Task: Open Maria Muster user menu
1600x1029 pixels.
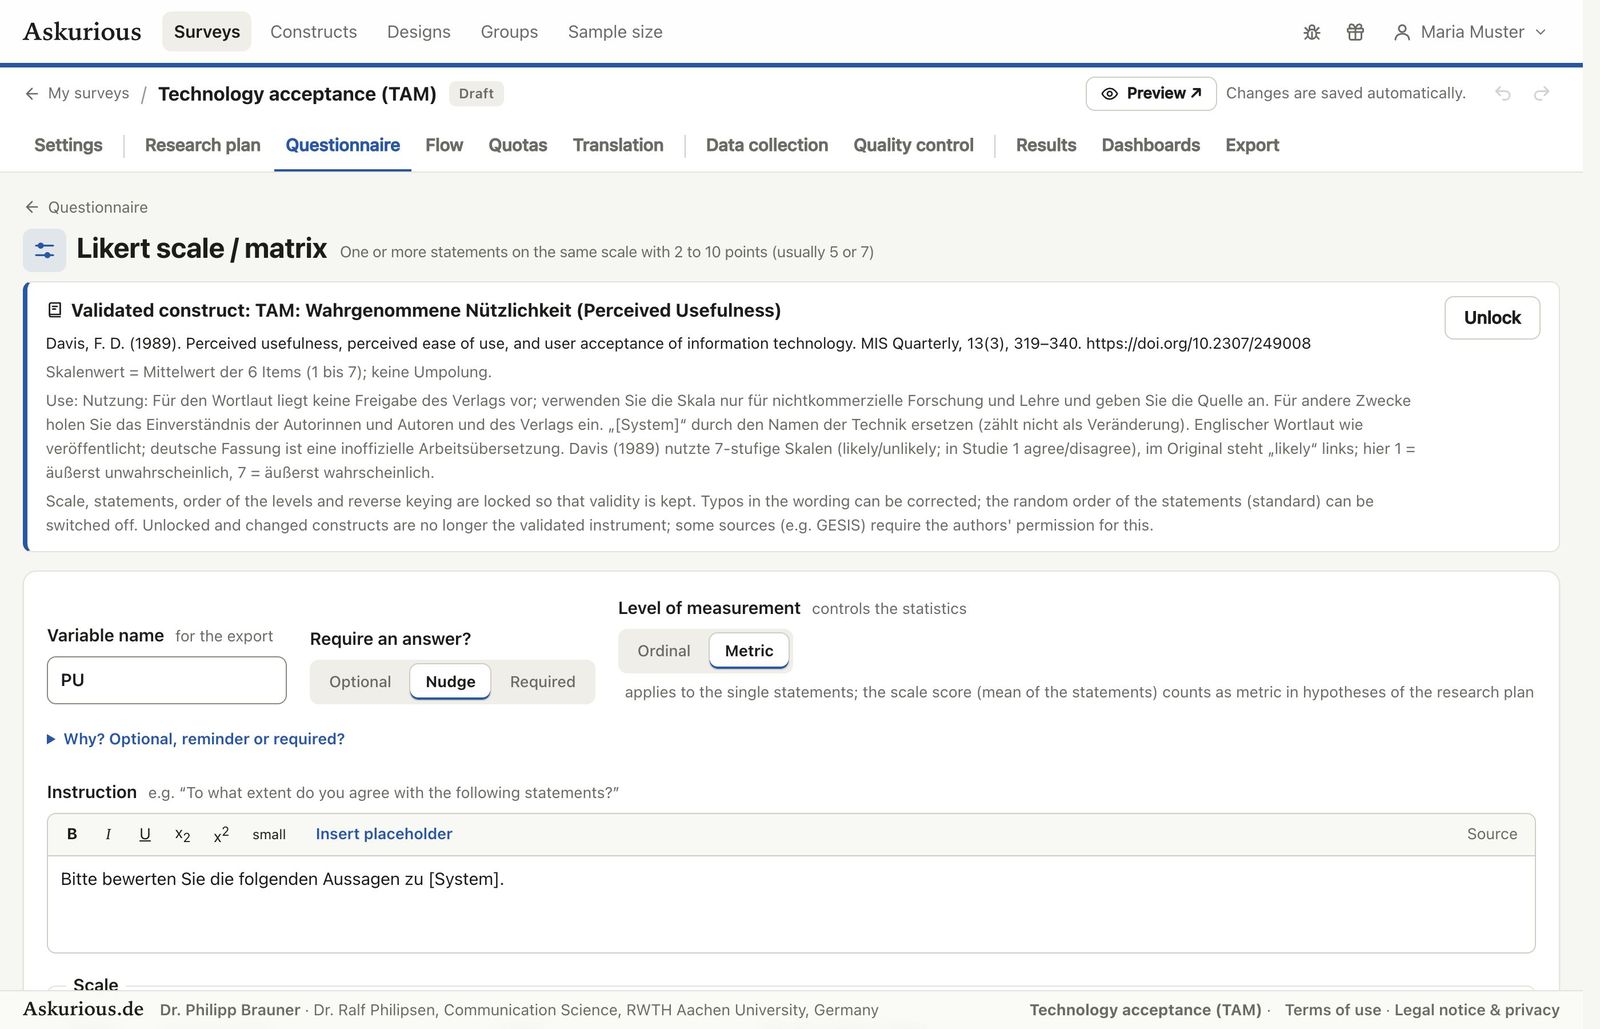Action: point(1470,32)
